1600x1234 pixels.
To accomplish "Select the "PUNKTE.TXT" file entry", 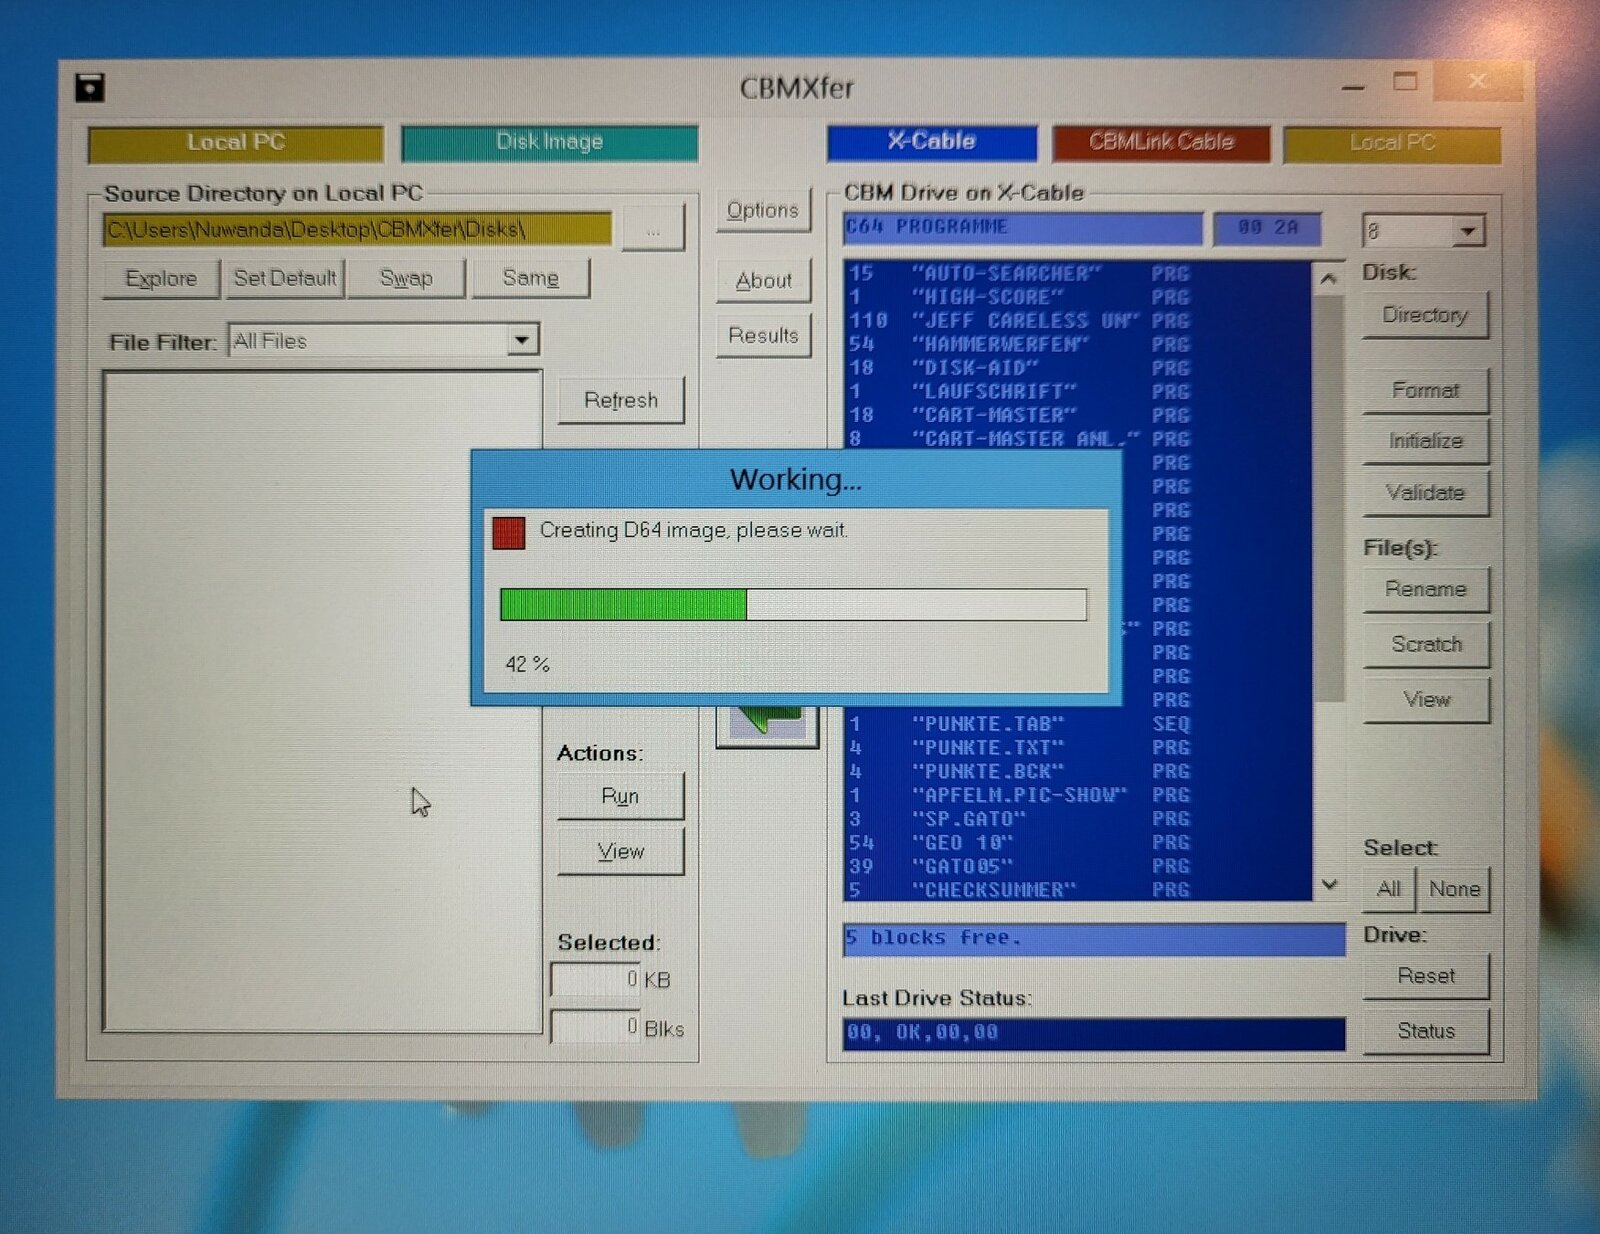I will (1077, 748).
